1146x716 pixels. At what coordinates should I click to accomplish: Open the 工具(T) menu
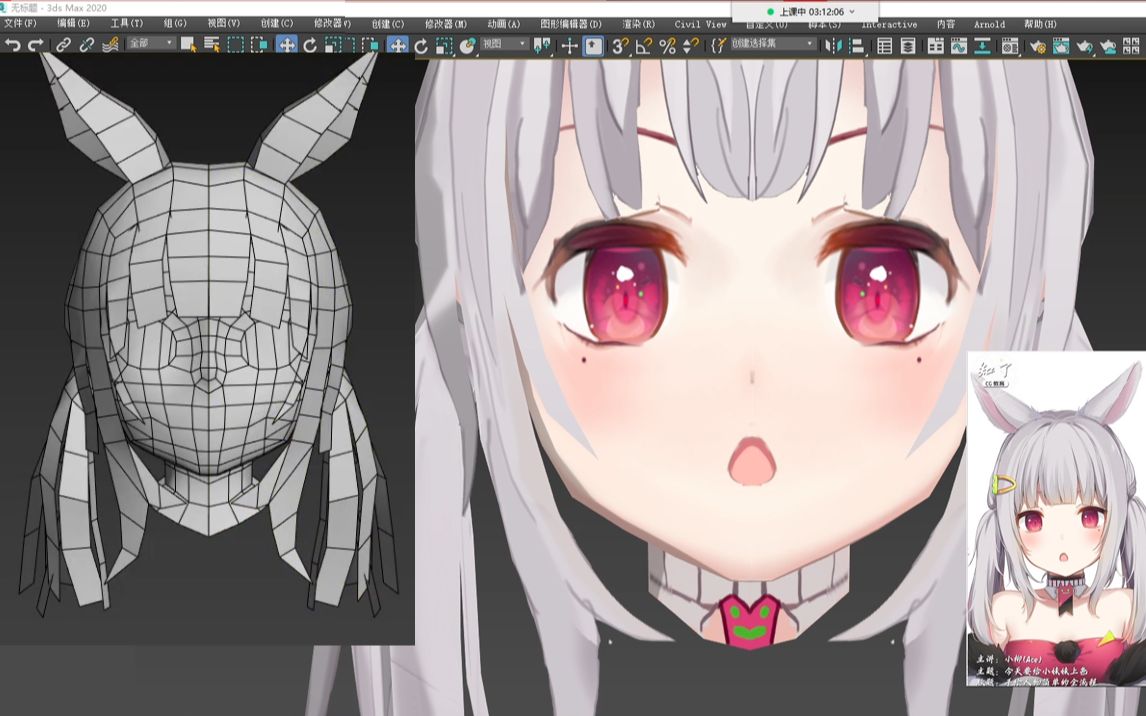tap(126, 23)
